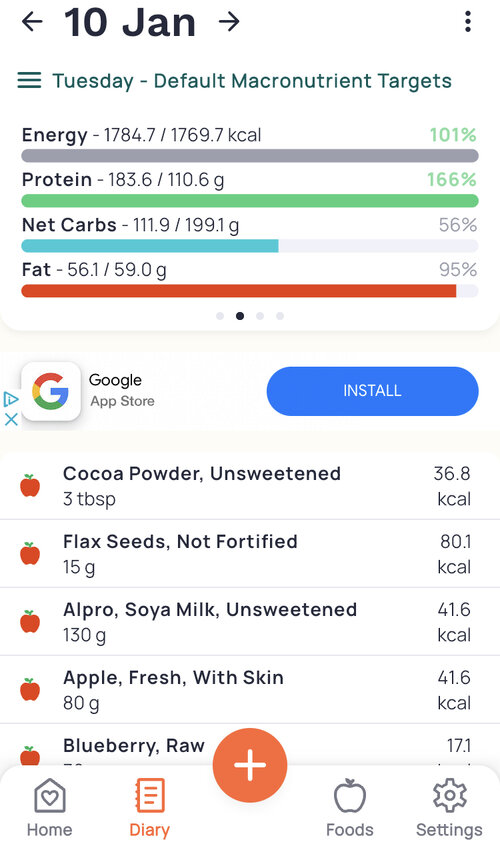Tap the Google app logo in ad
This screenshot has height=852, width=500.
click(x=51, y=391)
